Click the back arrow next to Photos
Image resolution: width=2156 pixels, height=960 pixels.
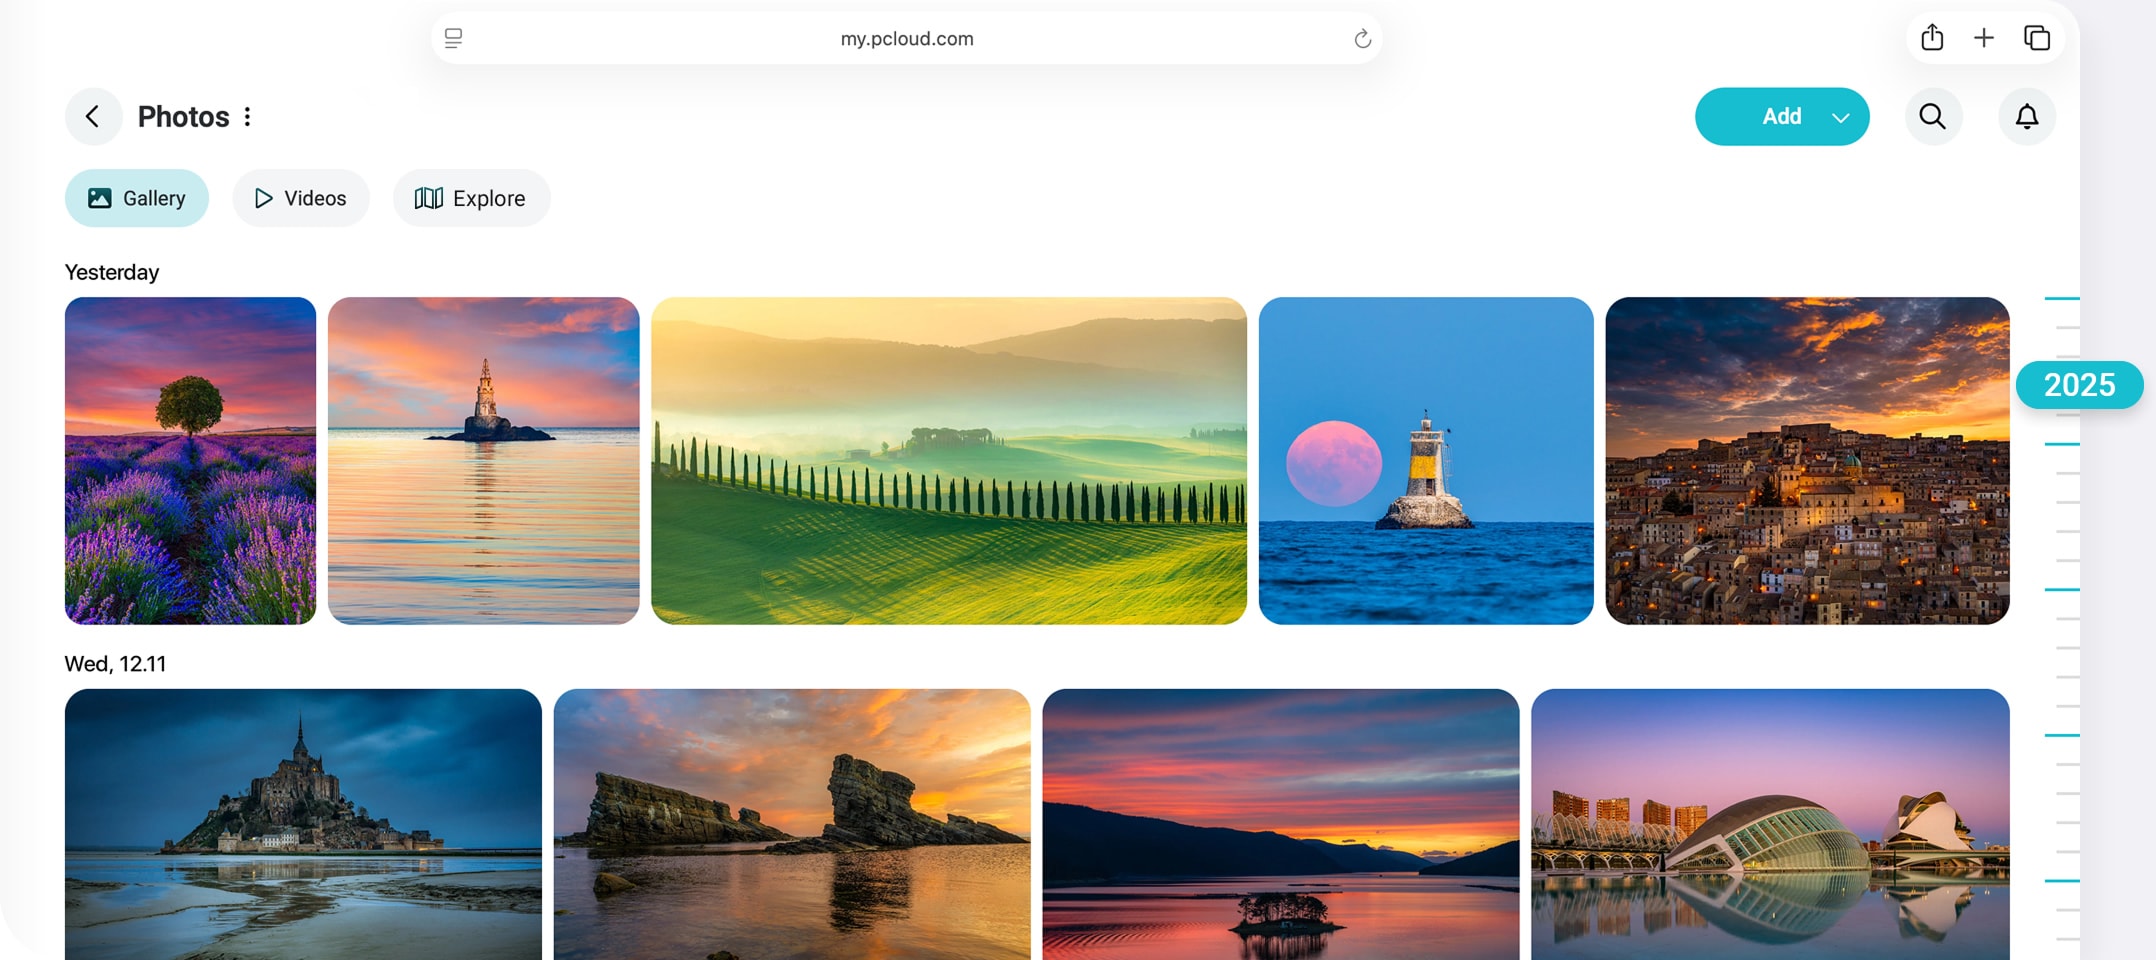click(93, 117)
